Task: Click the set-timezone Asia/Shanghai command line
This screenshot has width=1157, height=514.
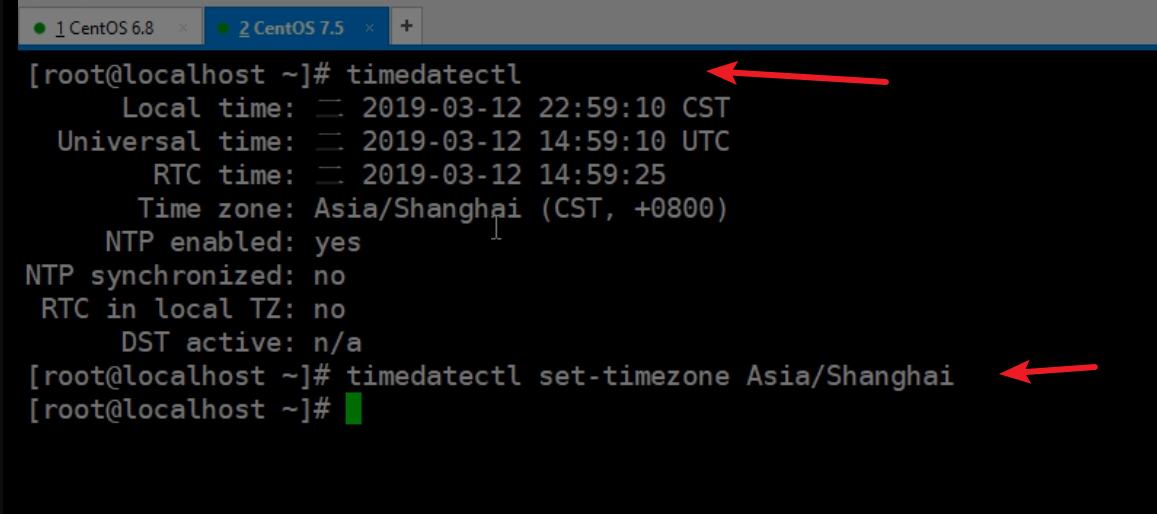Action: 650,376
